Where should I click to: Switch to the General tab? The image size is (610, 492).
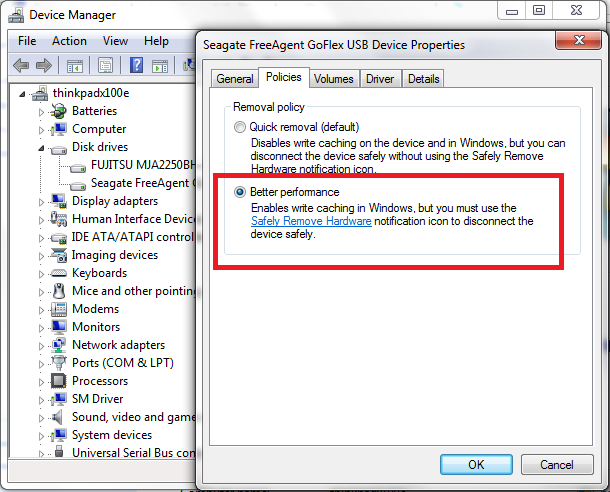click(235, 79)
